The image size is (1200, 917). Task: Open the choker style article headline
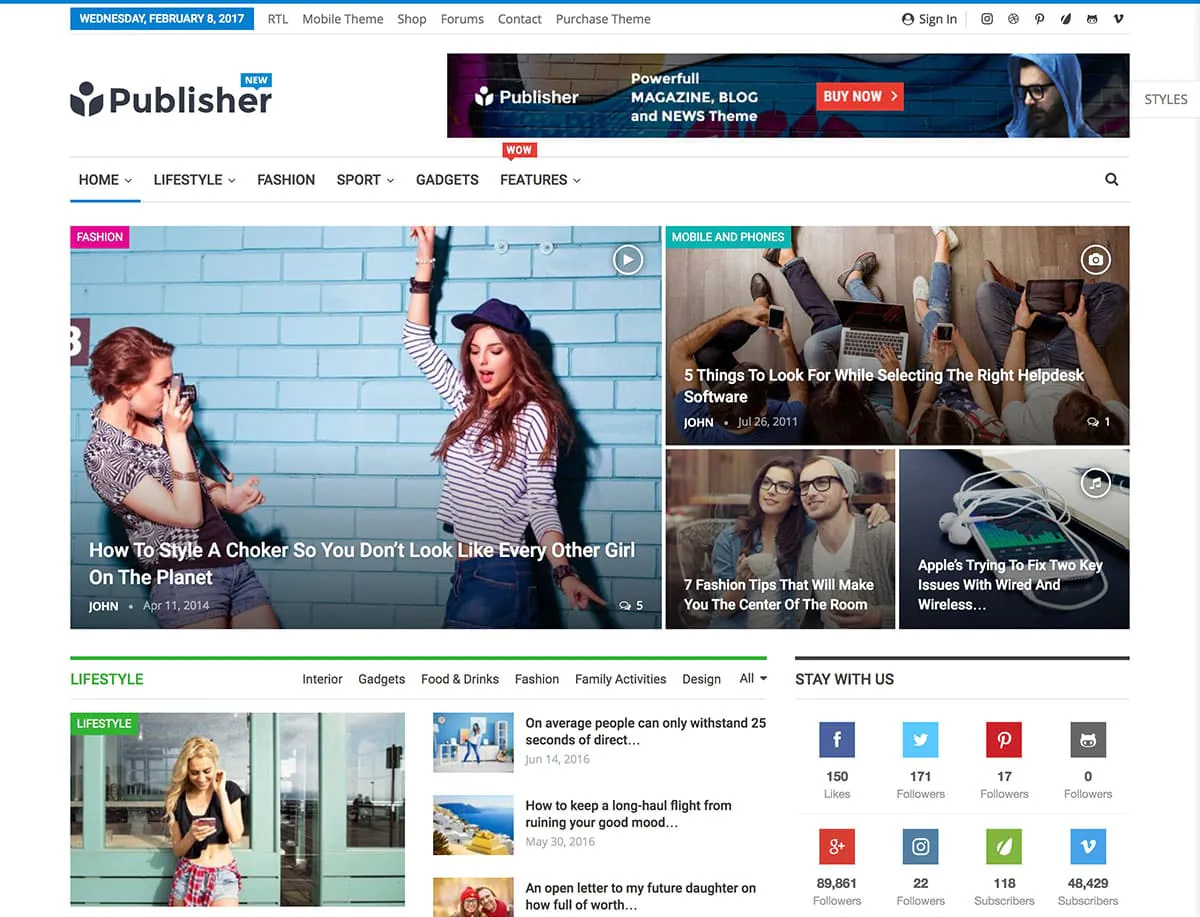[x=362, y=563]
